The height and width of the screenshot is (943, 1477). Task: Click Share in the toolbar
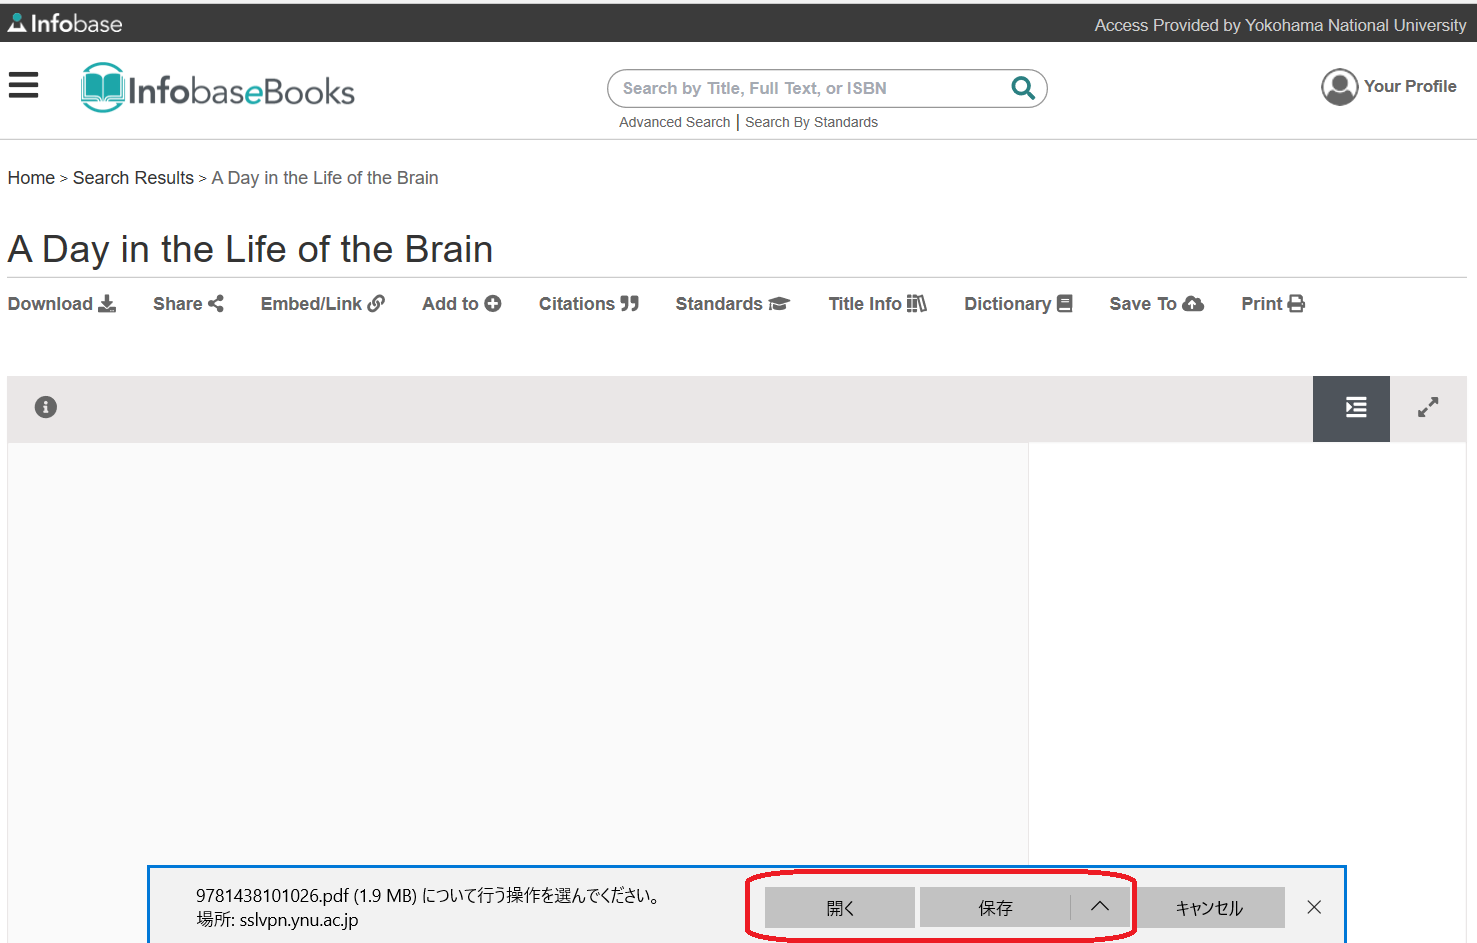tap(188, 304)
